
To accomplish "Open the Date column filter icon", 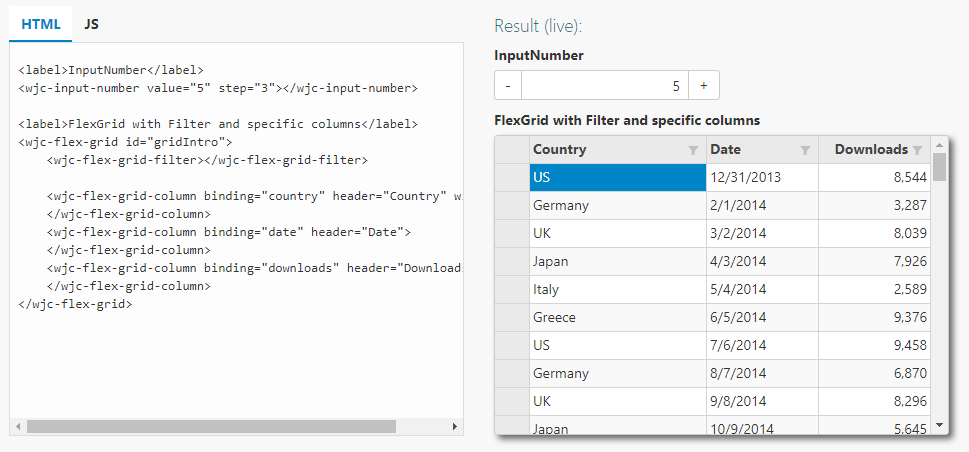I will pyautogui.click(x=805, y=150).
